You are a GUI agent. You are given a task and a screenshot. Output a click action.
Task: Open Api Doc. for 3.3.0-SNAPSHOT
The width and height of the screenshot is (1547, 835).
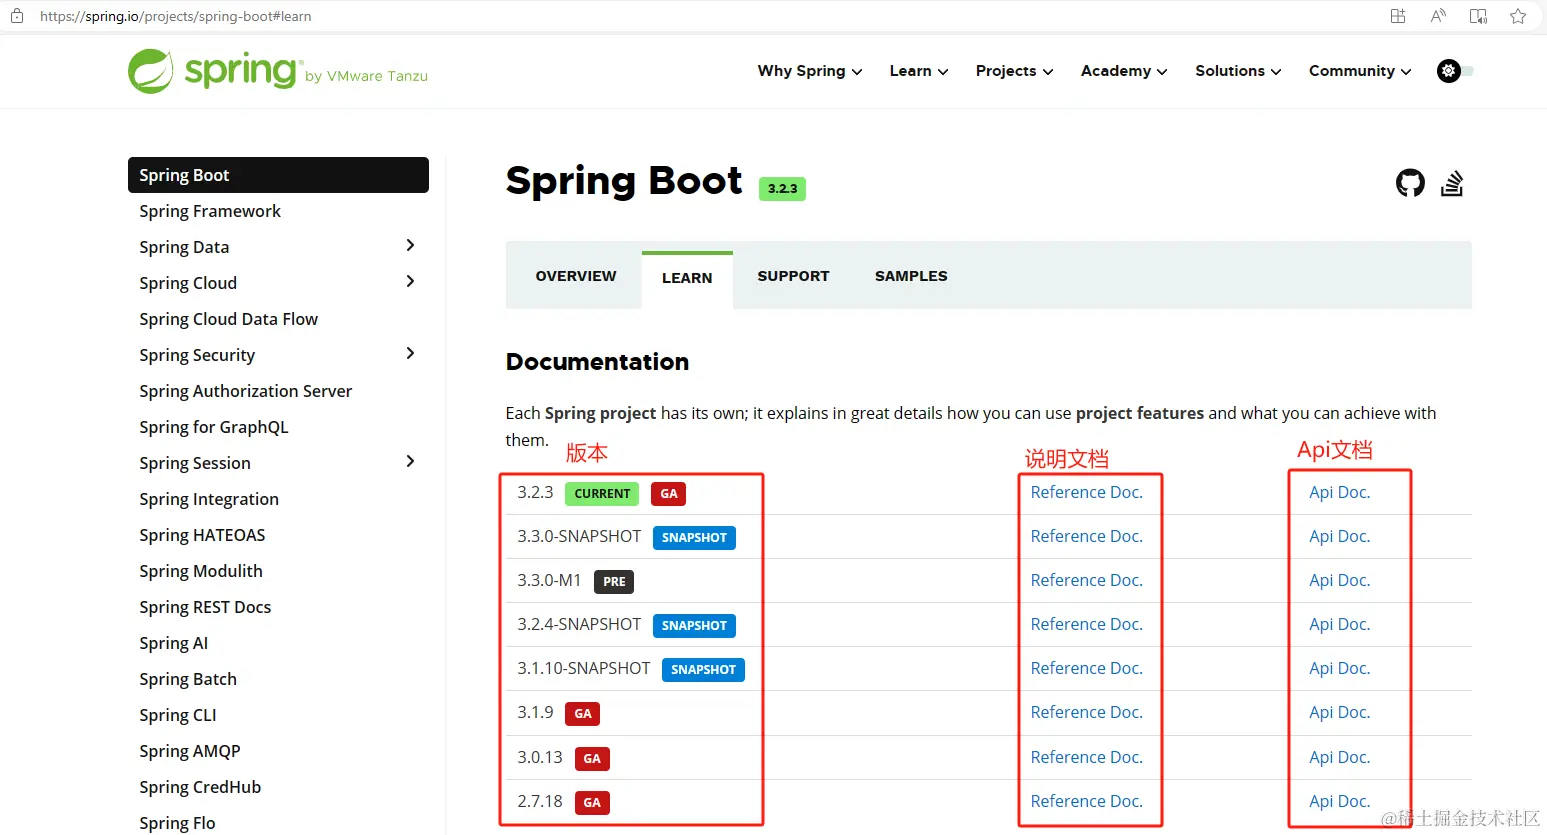click(x=1339, y=536)
